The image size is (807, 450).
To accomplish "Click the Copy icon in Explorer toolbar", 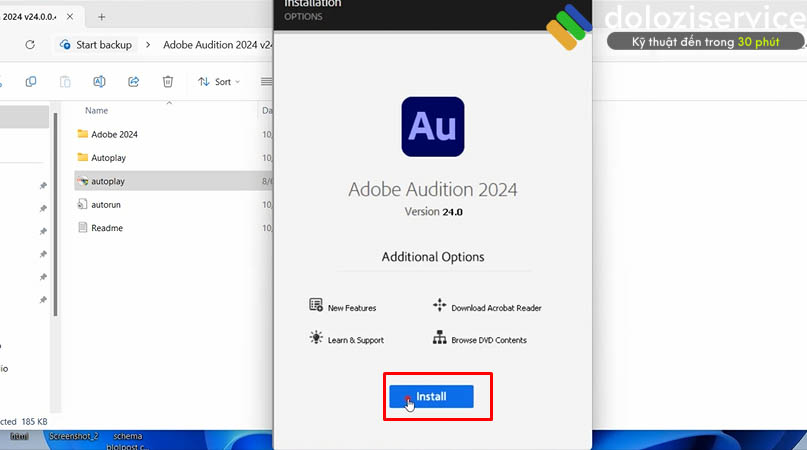I will pyautogui.click(x=31, y=82).
